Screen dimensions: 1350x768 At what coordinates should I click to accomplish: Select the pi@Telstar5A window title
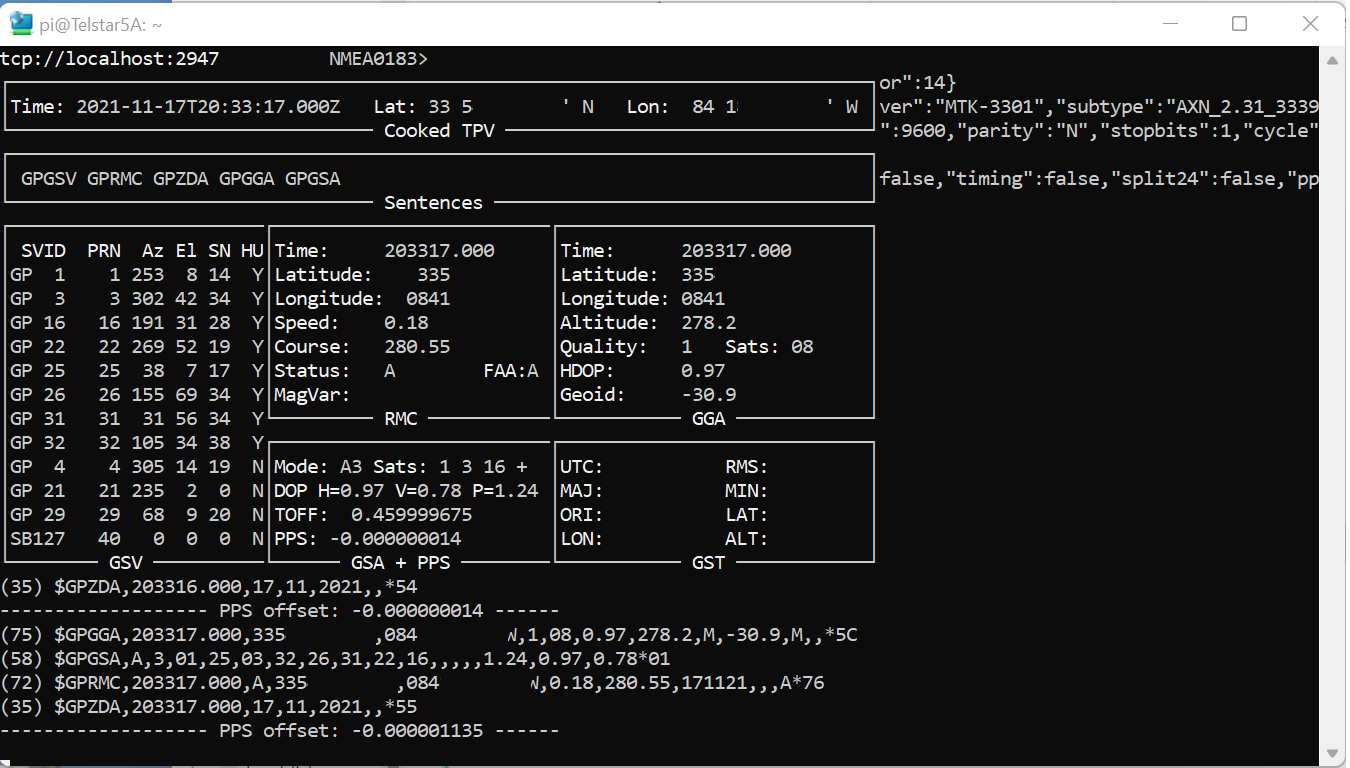[x=96, y=23]
